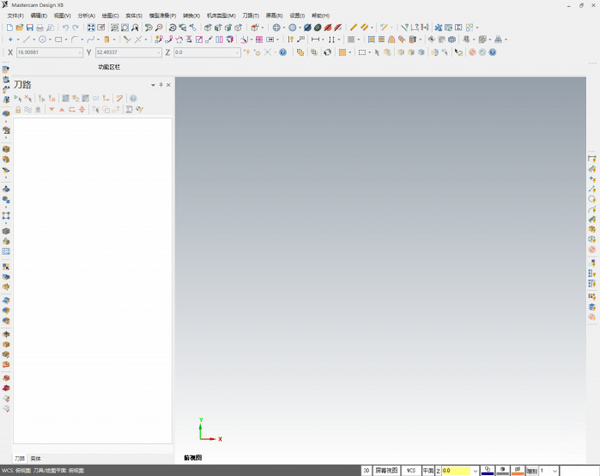Click the gray color swatch in status bar
Screen dimensions: 600x476
(x=502, y=470)
